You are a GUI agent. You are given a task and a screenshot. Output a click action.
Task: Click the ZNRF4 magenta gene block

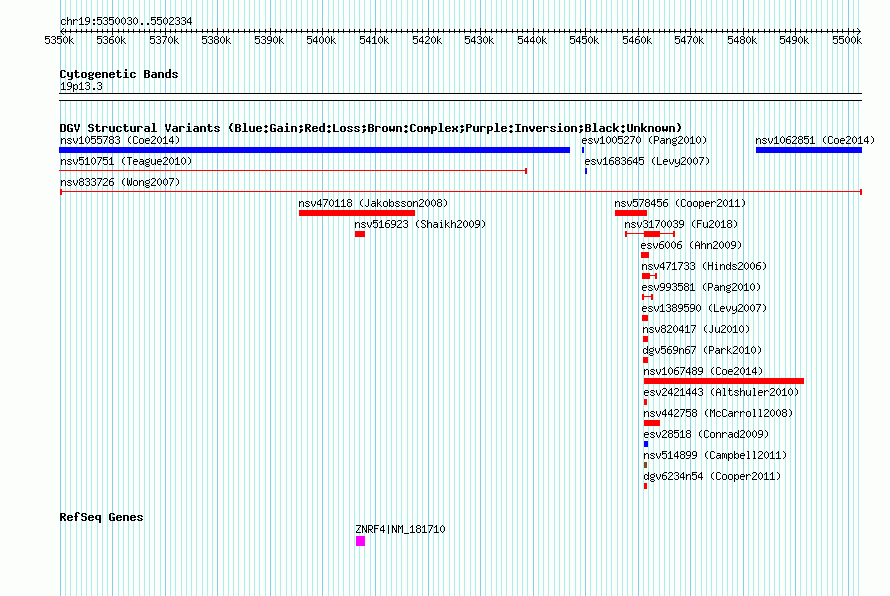(360, 541)
